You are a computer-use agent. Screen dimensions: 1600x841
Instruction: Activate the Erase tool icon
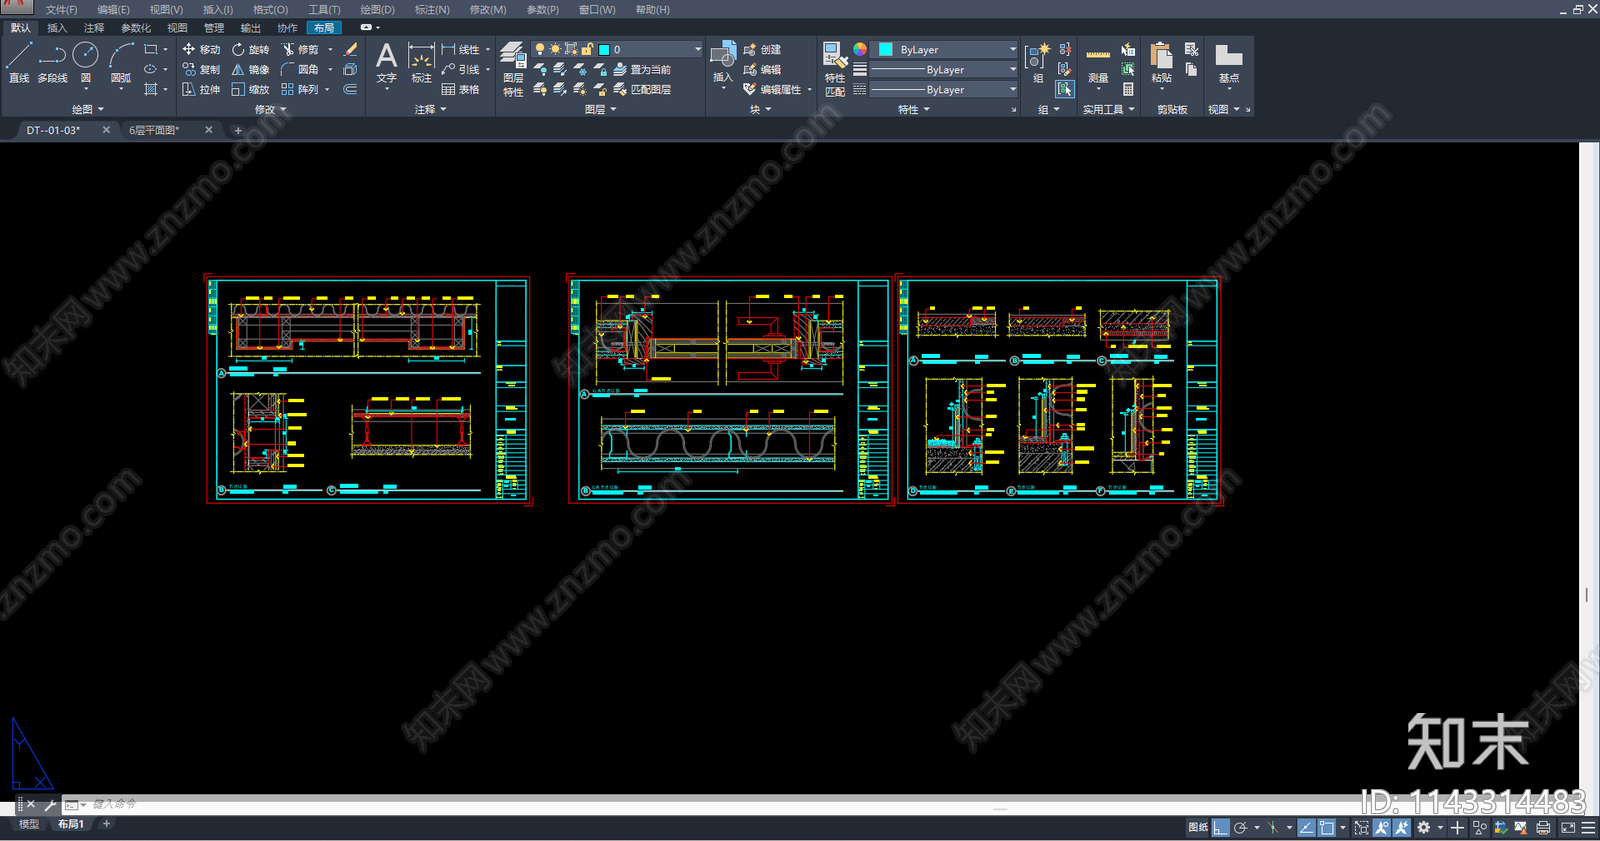click(x=350, y=49)
